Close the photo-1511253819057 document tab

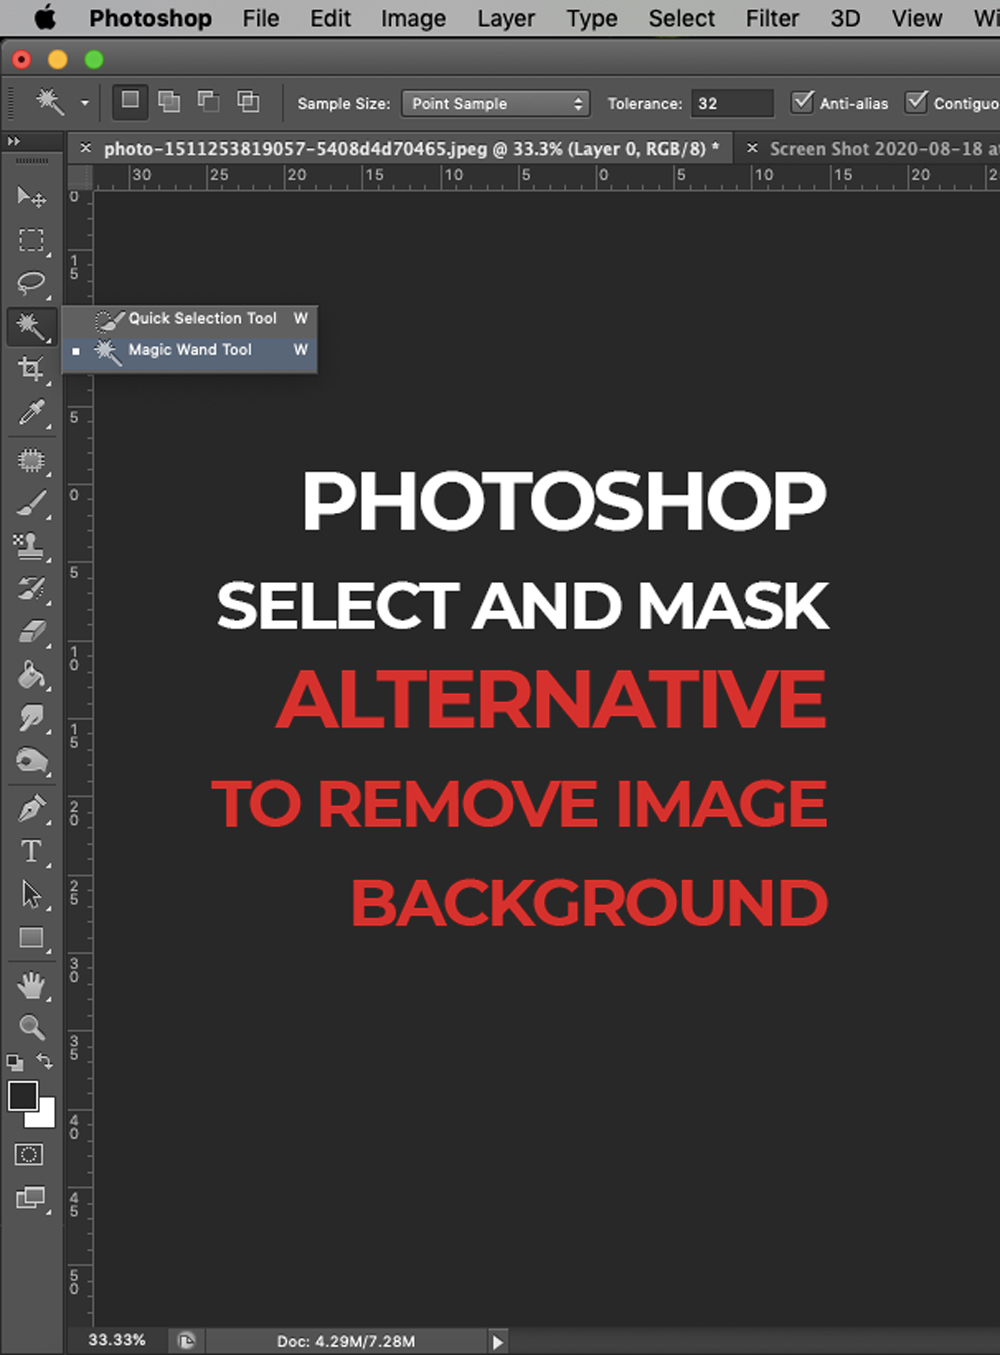point(86,148)
